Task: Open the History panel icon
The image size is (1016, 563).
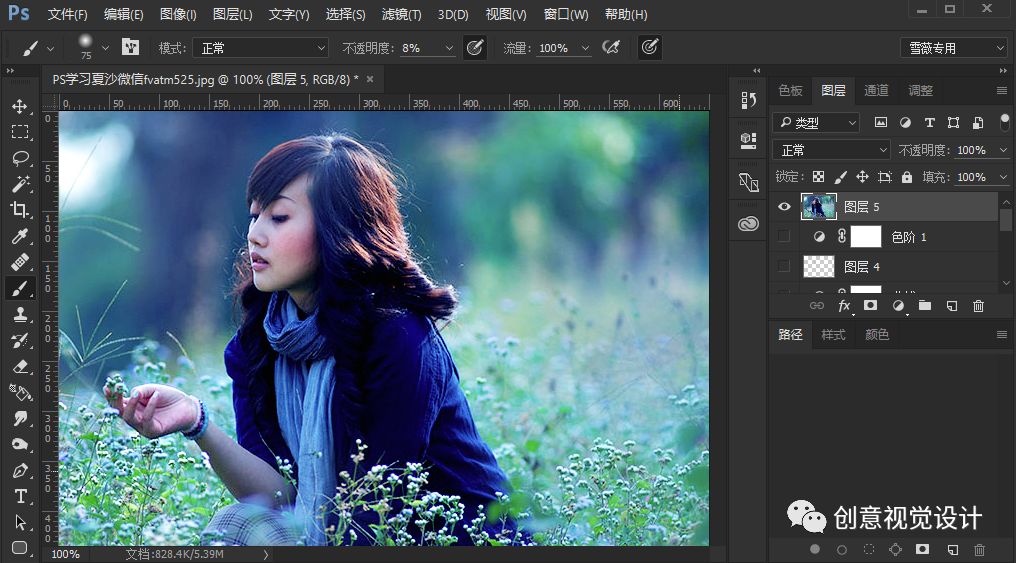Action: click(748, 100)
